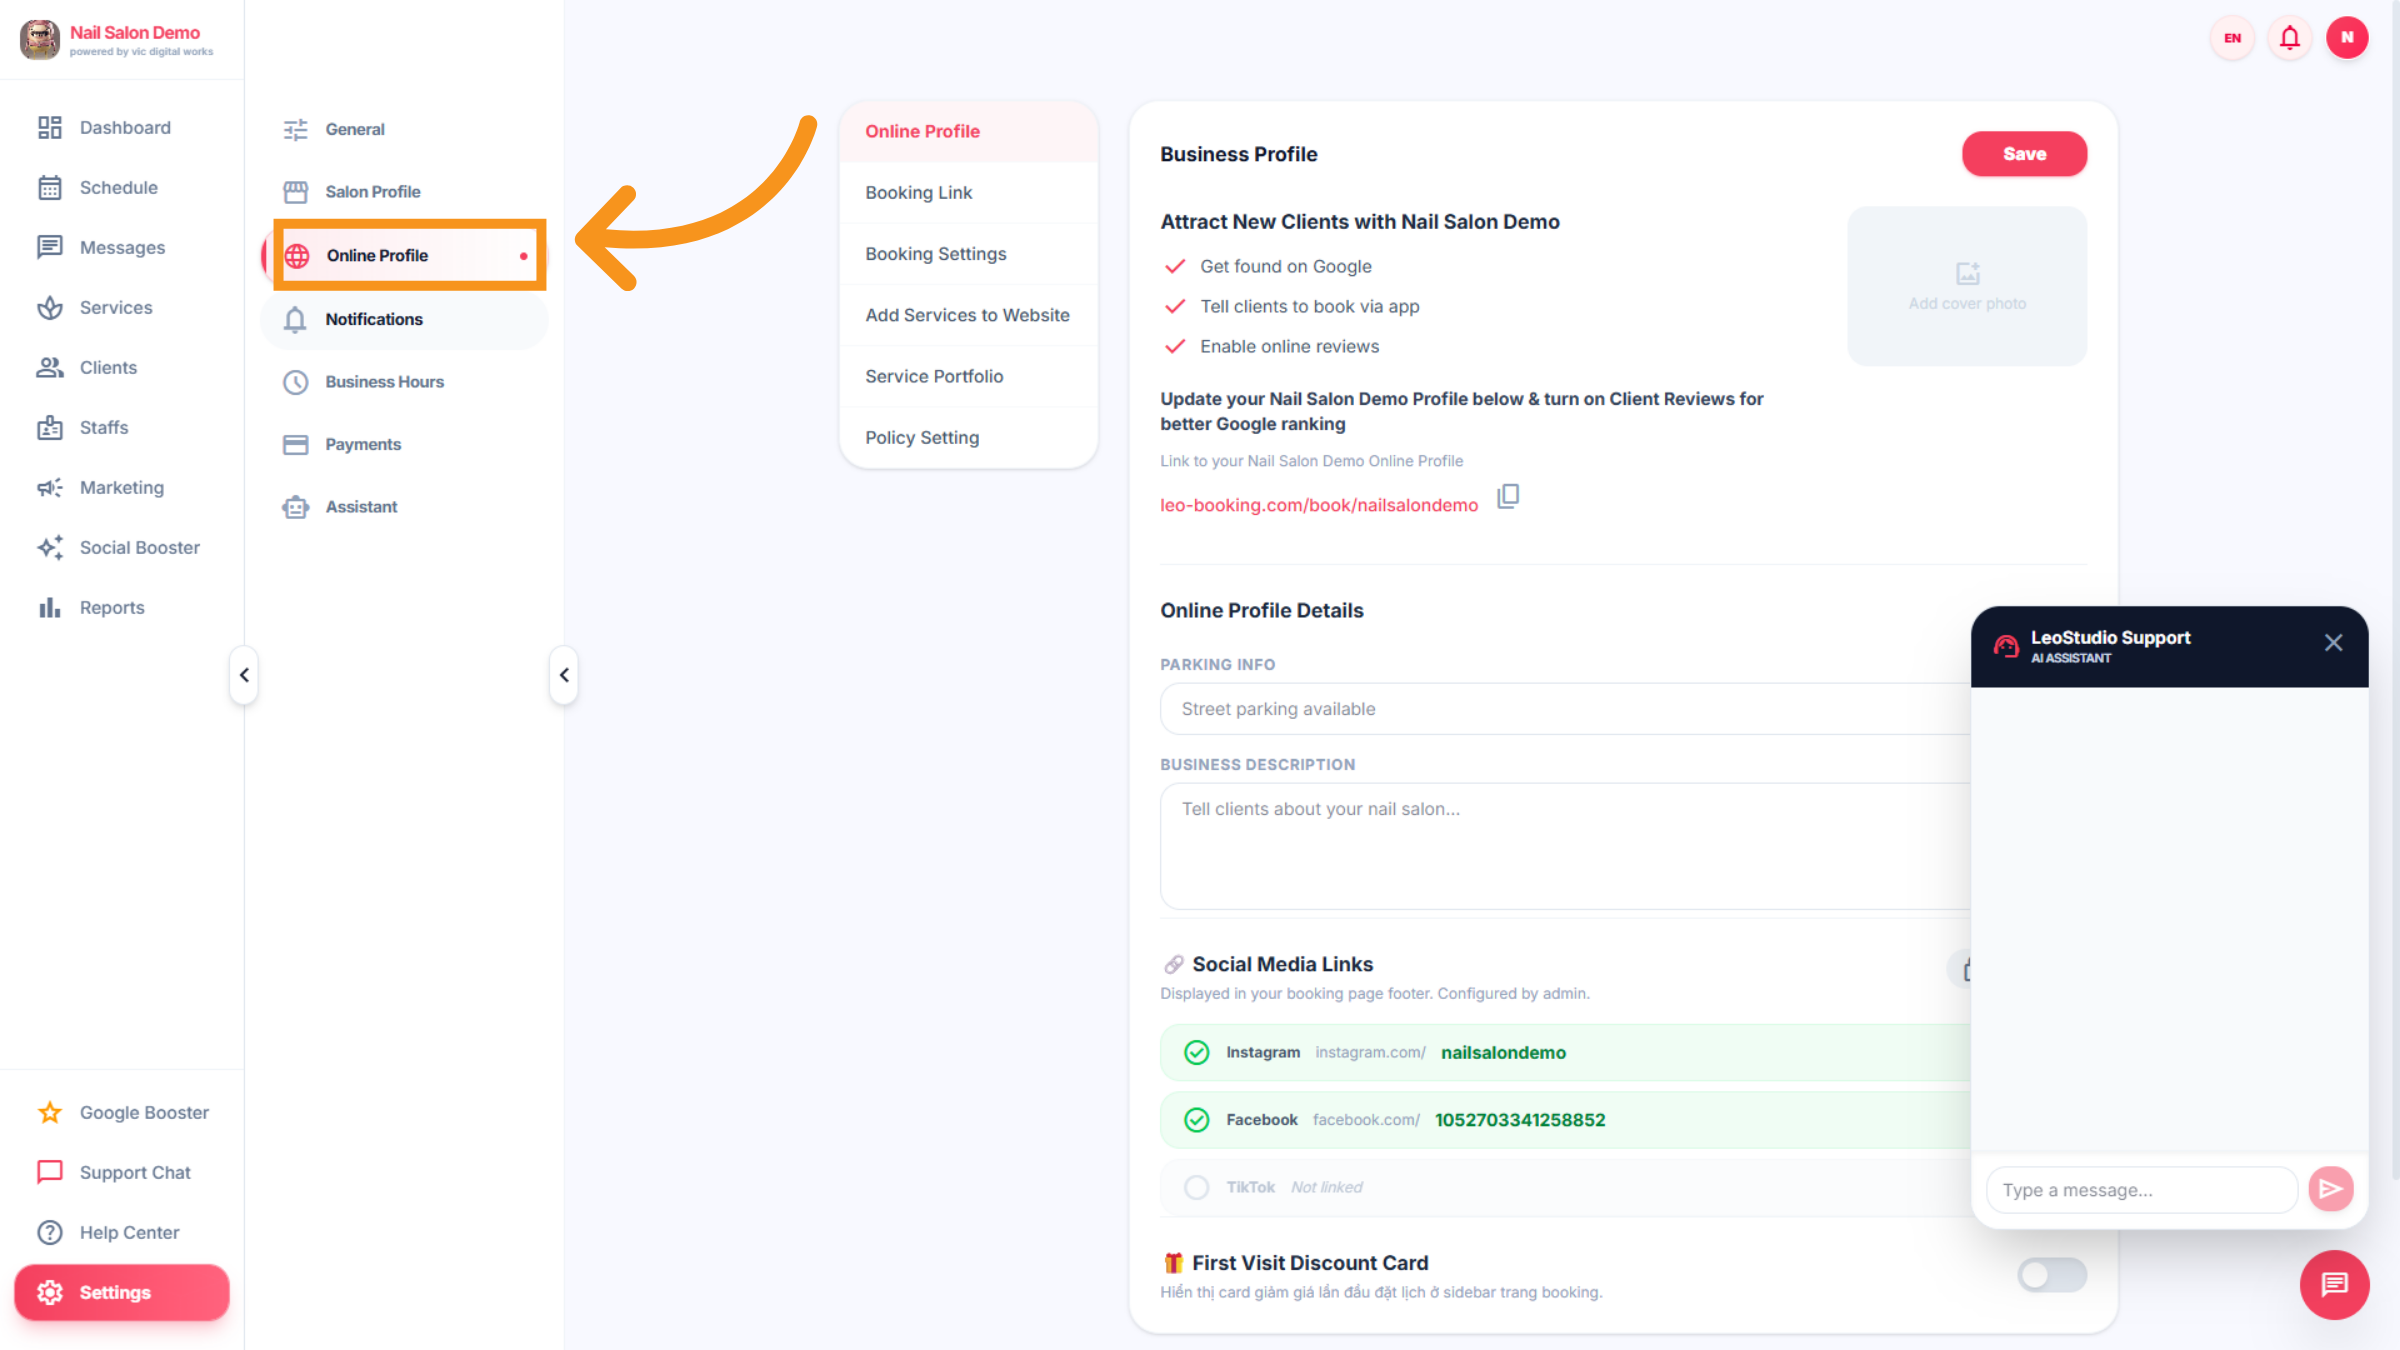
Task: Click the Instagram green check circle
Action: 1196,1052
